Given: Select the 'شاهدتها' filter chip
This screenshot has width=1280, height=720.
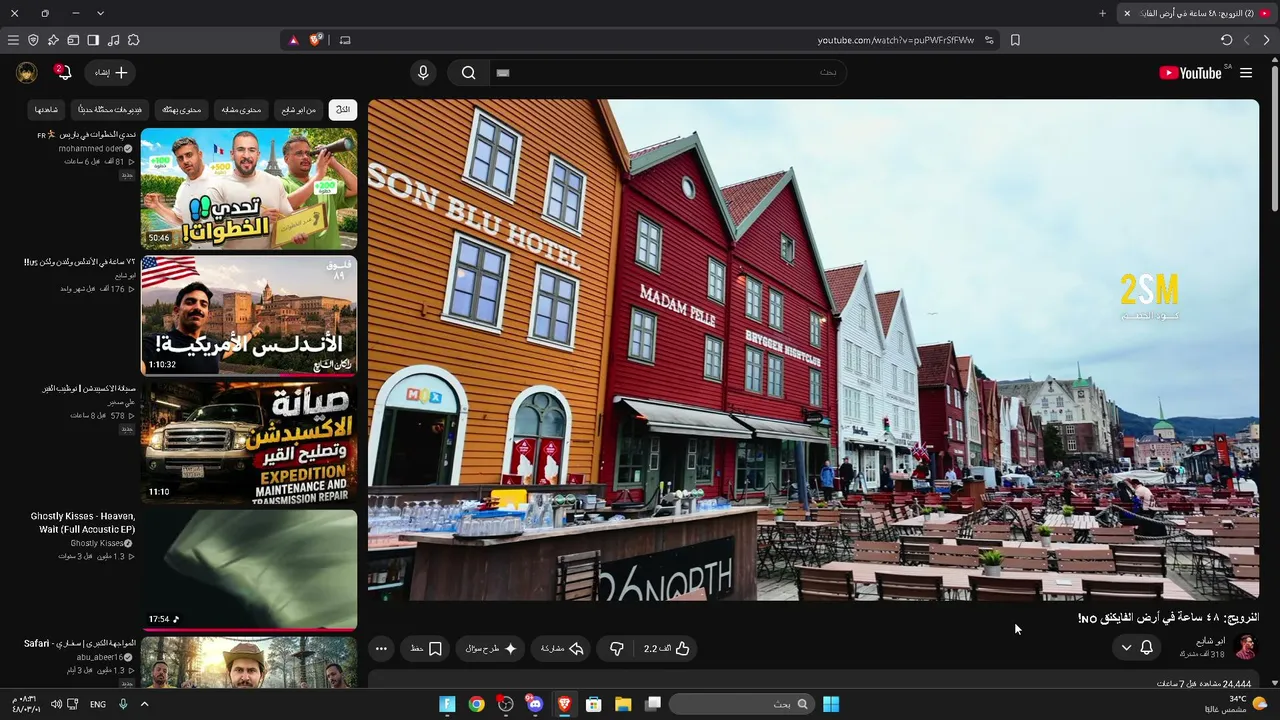Looking at the screenshot, I should click(x=47, y=109).
